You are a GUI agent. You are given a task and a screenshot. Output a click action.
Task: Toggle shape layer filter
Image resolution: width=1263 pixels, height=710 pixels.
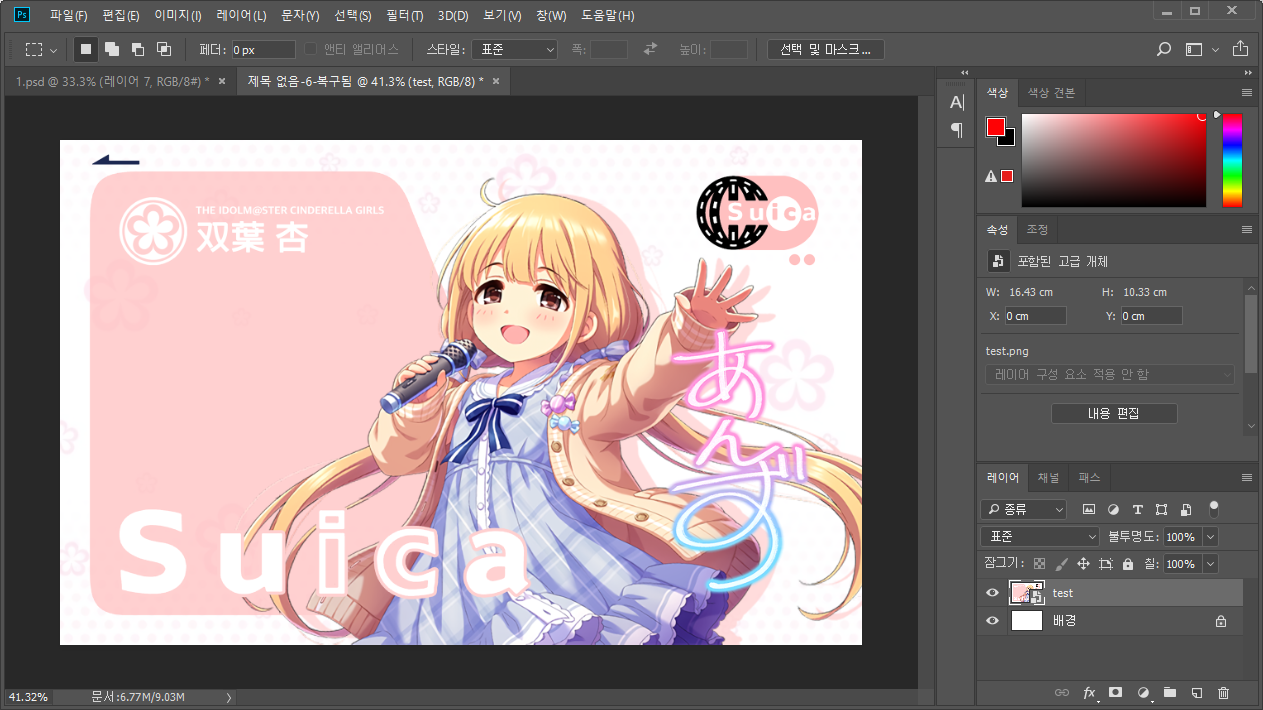click(x=1161, y=509)
